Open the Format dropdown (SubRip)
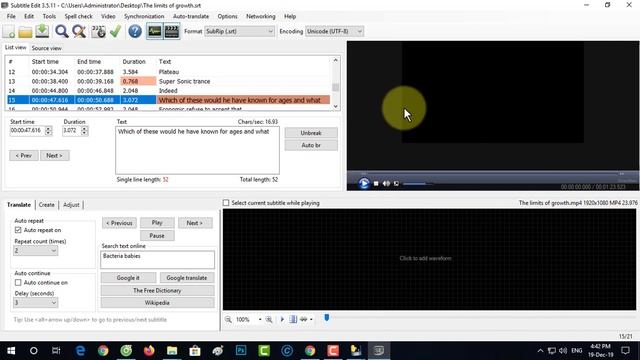This screenshot has height=360, width=640. [239, 31]
